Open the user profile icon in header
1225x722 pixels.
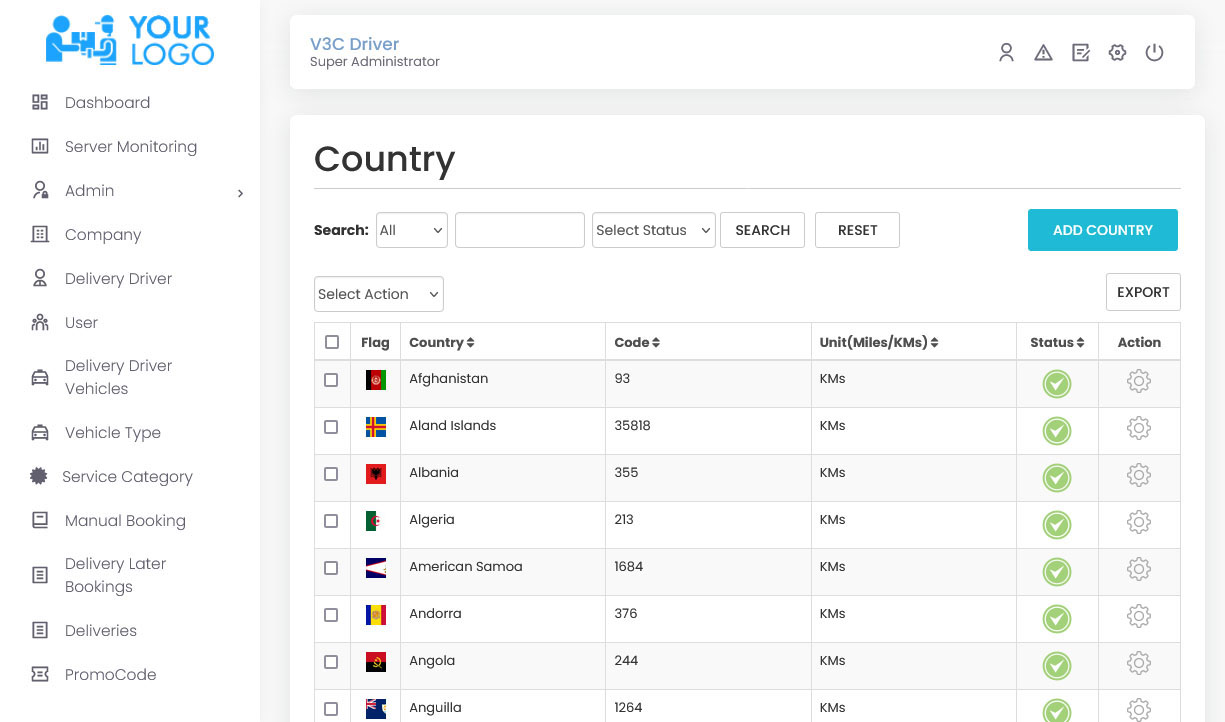1006,52
